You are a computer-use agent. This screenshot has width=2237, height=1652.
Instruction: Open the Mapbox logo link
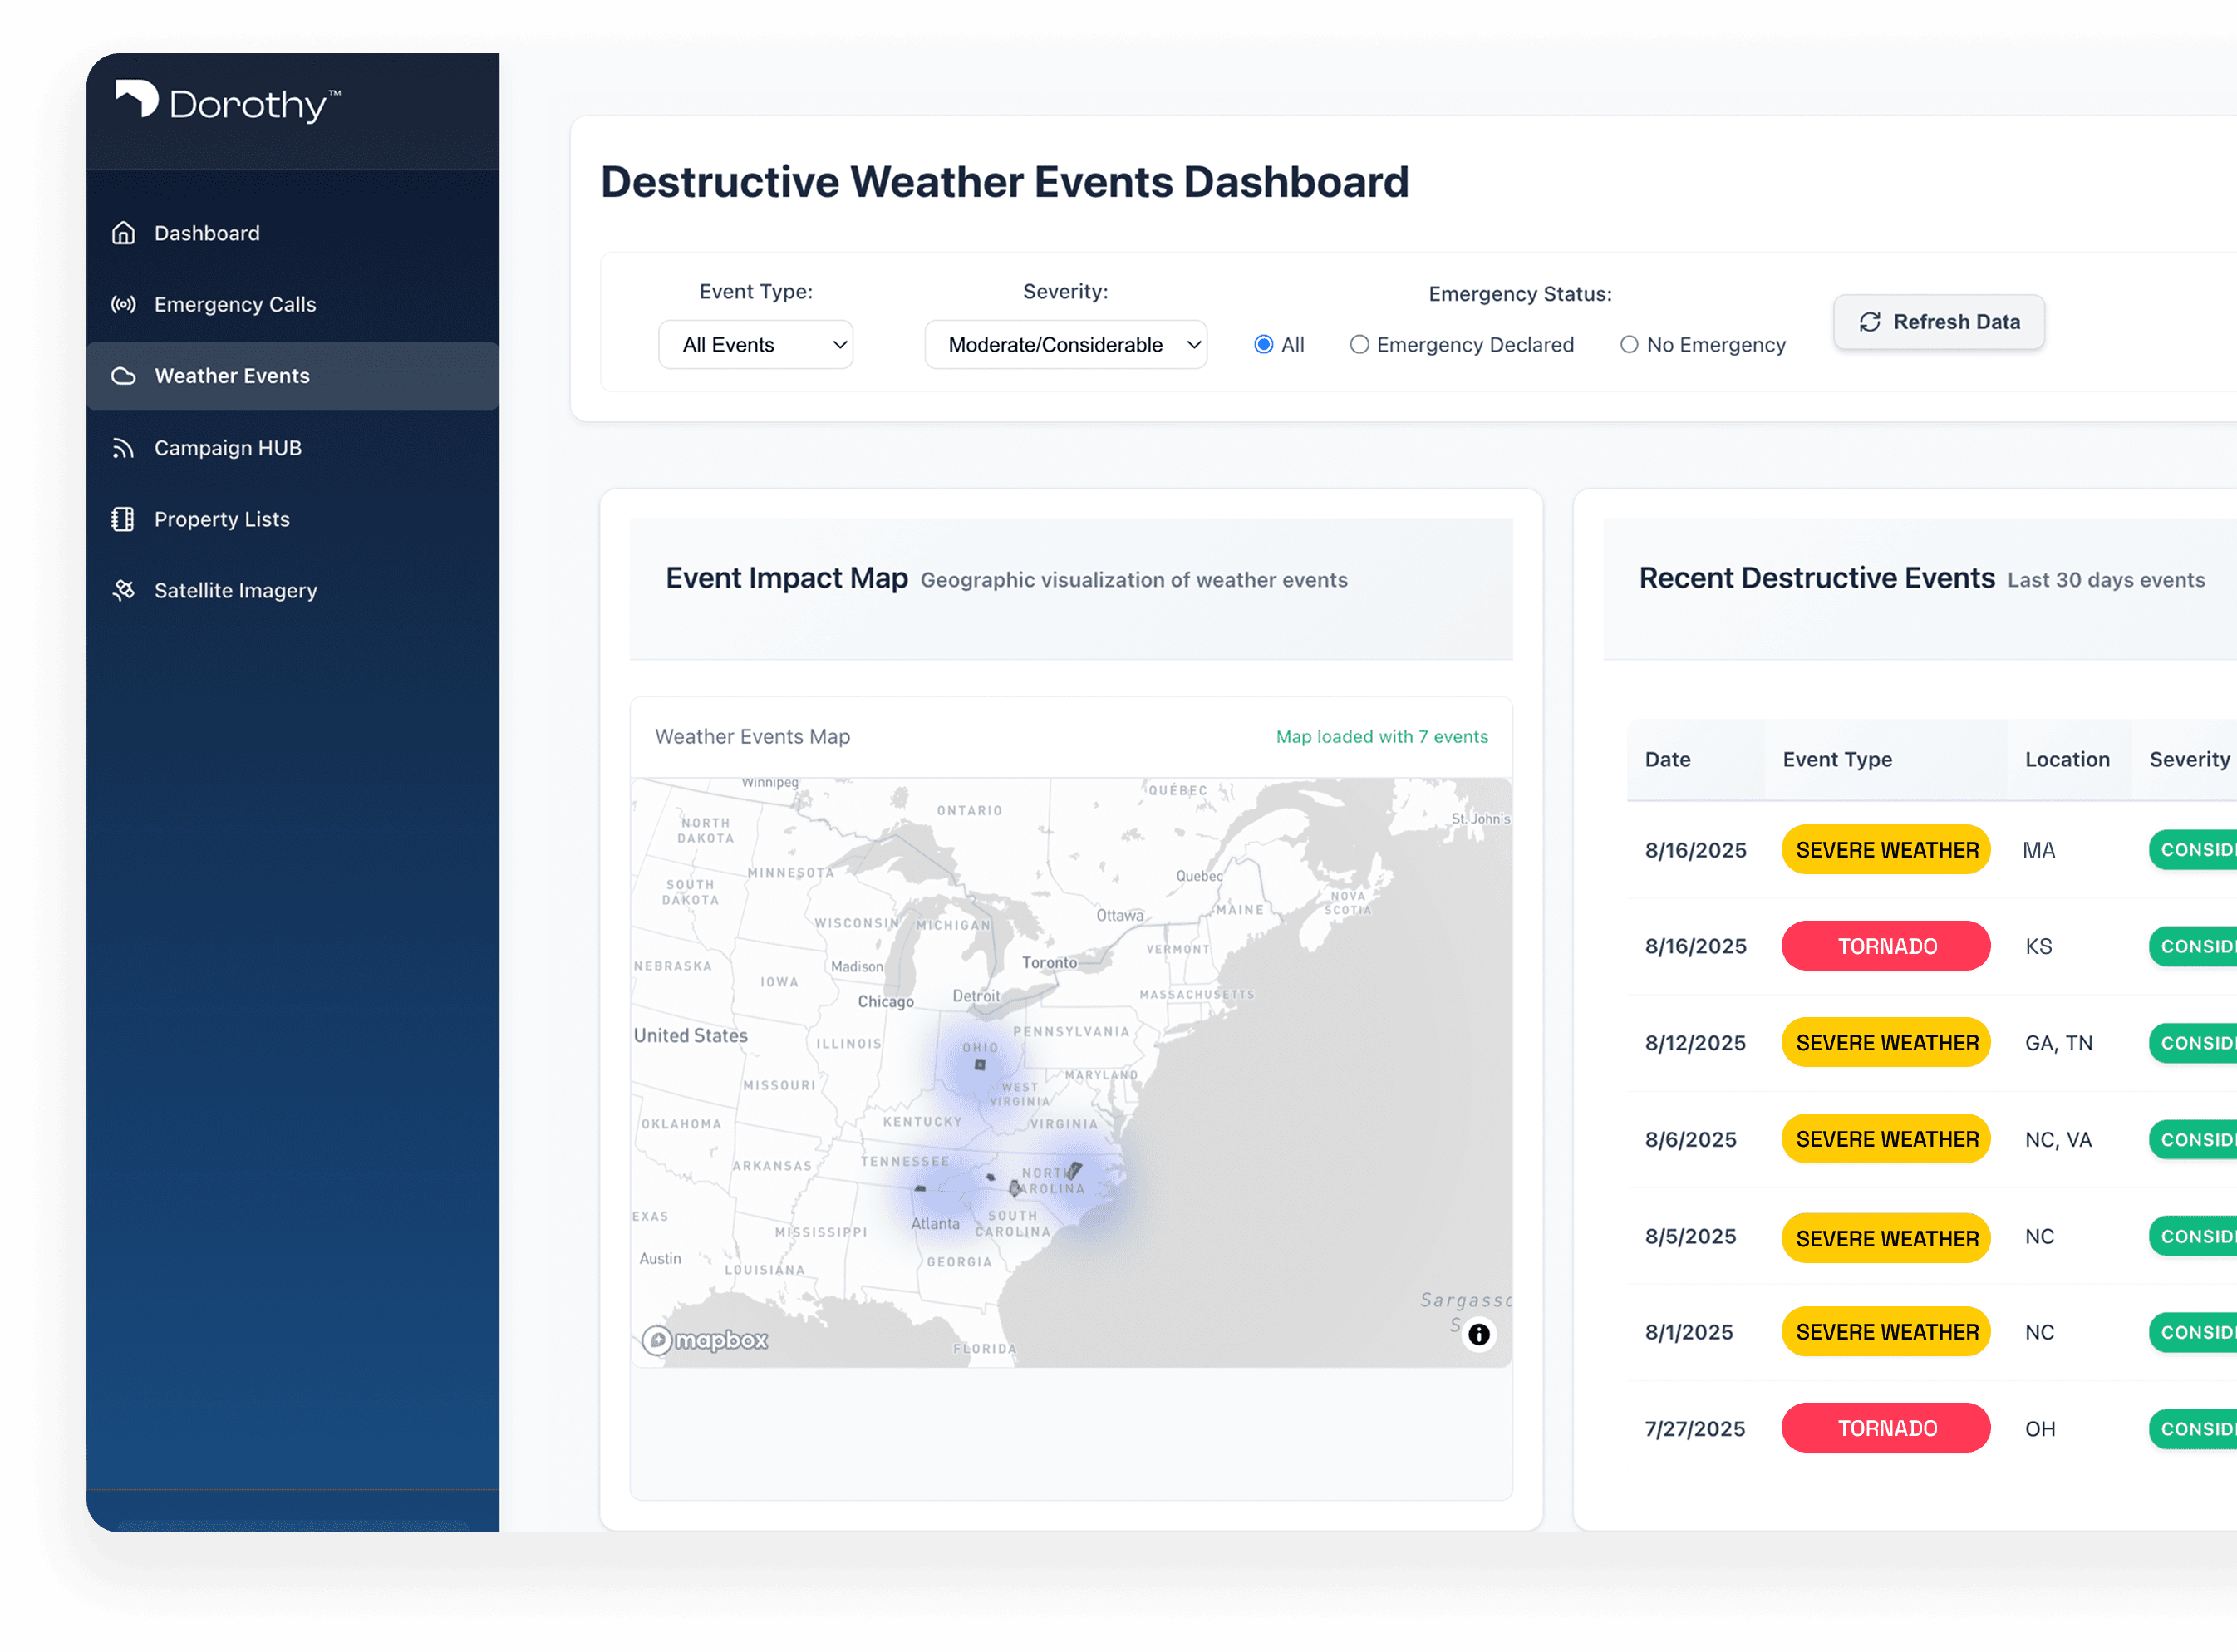click(x=705, y=1340)
